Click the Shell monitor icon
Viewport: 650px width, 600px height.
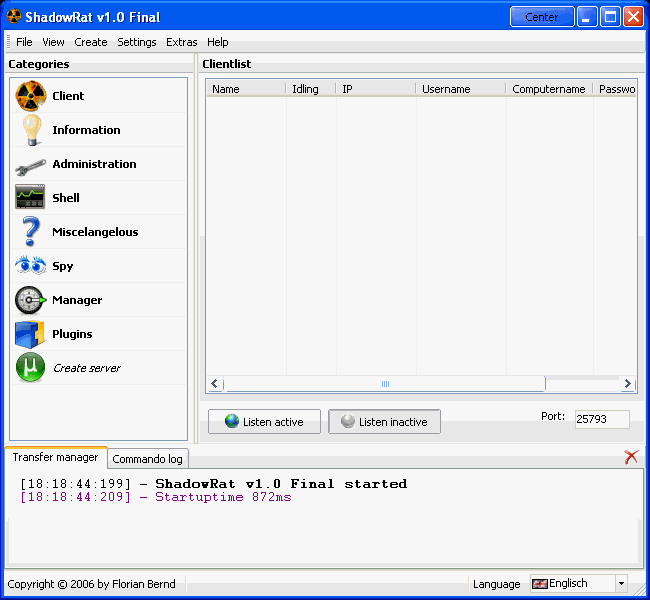(30, 198)
